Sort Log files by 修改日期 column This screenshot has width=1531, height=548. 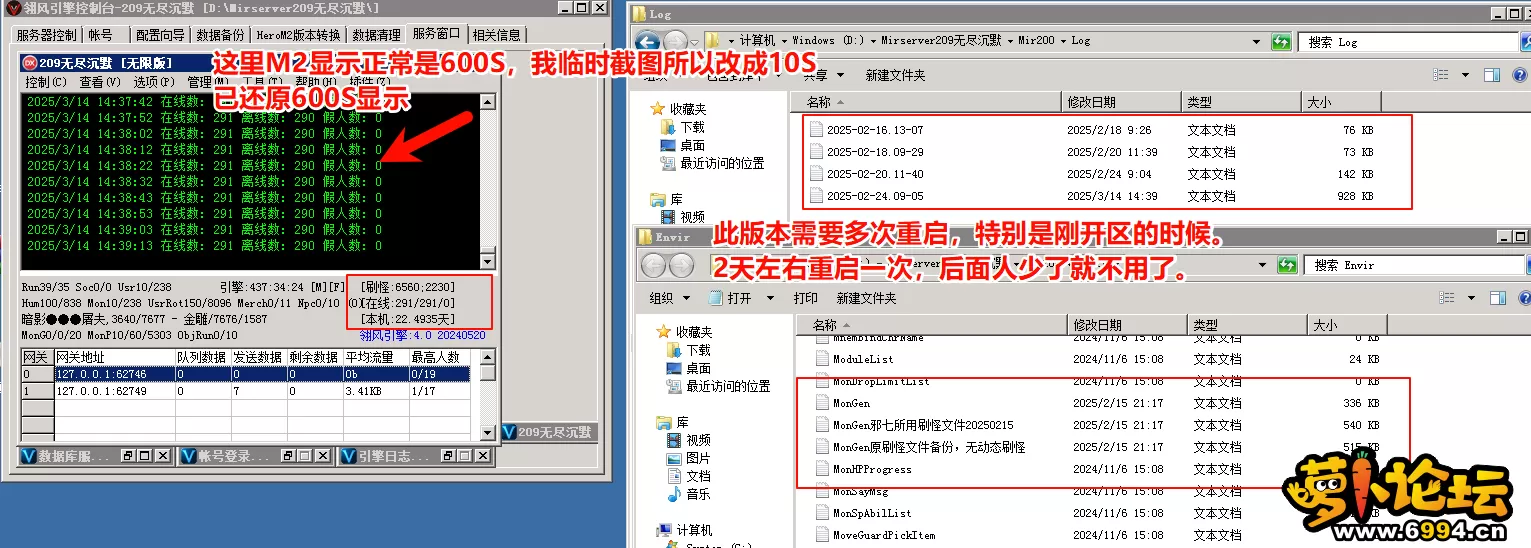[1119, 102]
